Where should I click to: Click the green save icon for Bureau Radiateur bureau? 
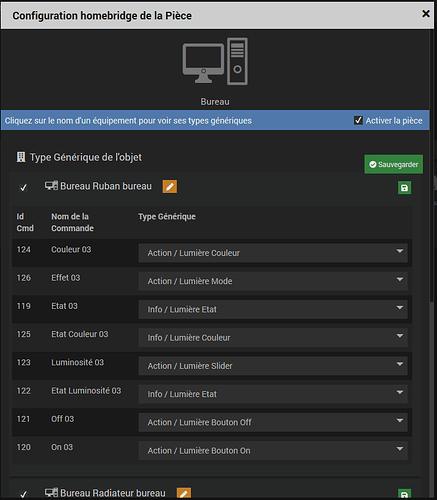[404, 495]
